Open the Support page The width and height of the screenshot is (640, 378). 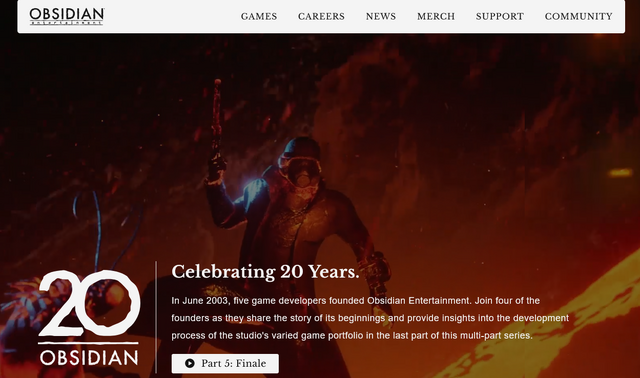pyautogui.click(x=500, y=16)
